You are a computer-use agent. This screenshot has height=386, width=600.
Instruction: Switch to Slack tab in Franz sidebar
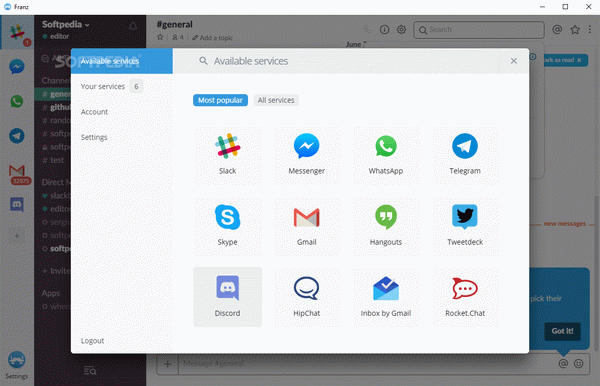(x=17, y=33)
